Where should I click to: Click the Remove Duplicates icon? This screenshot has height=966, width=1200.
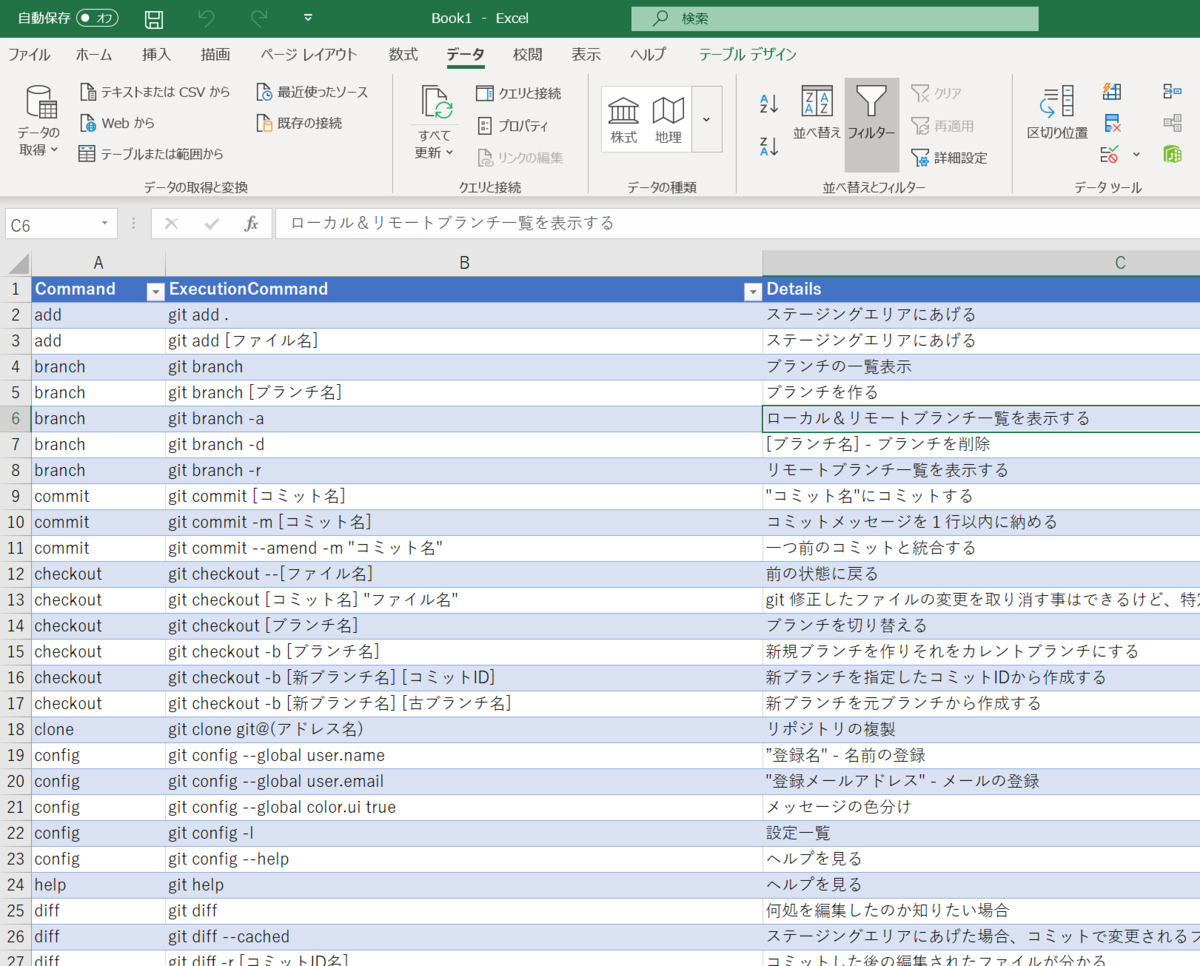pos(1112,124)
